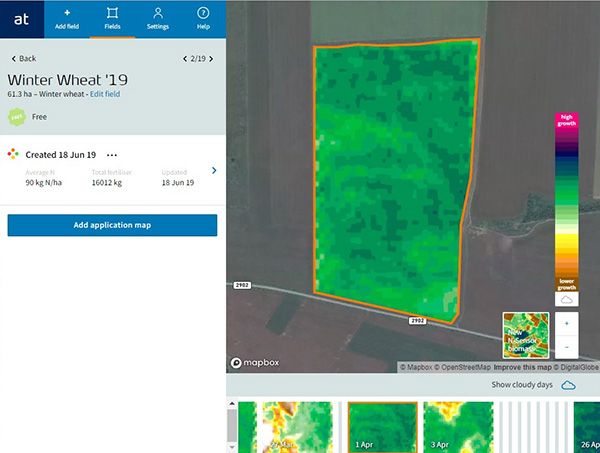600x453 pixels.
Task: Switch to the Fields tab
Action: pyautogui.click(x=112, y=19)
